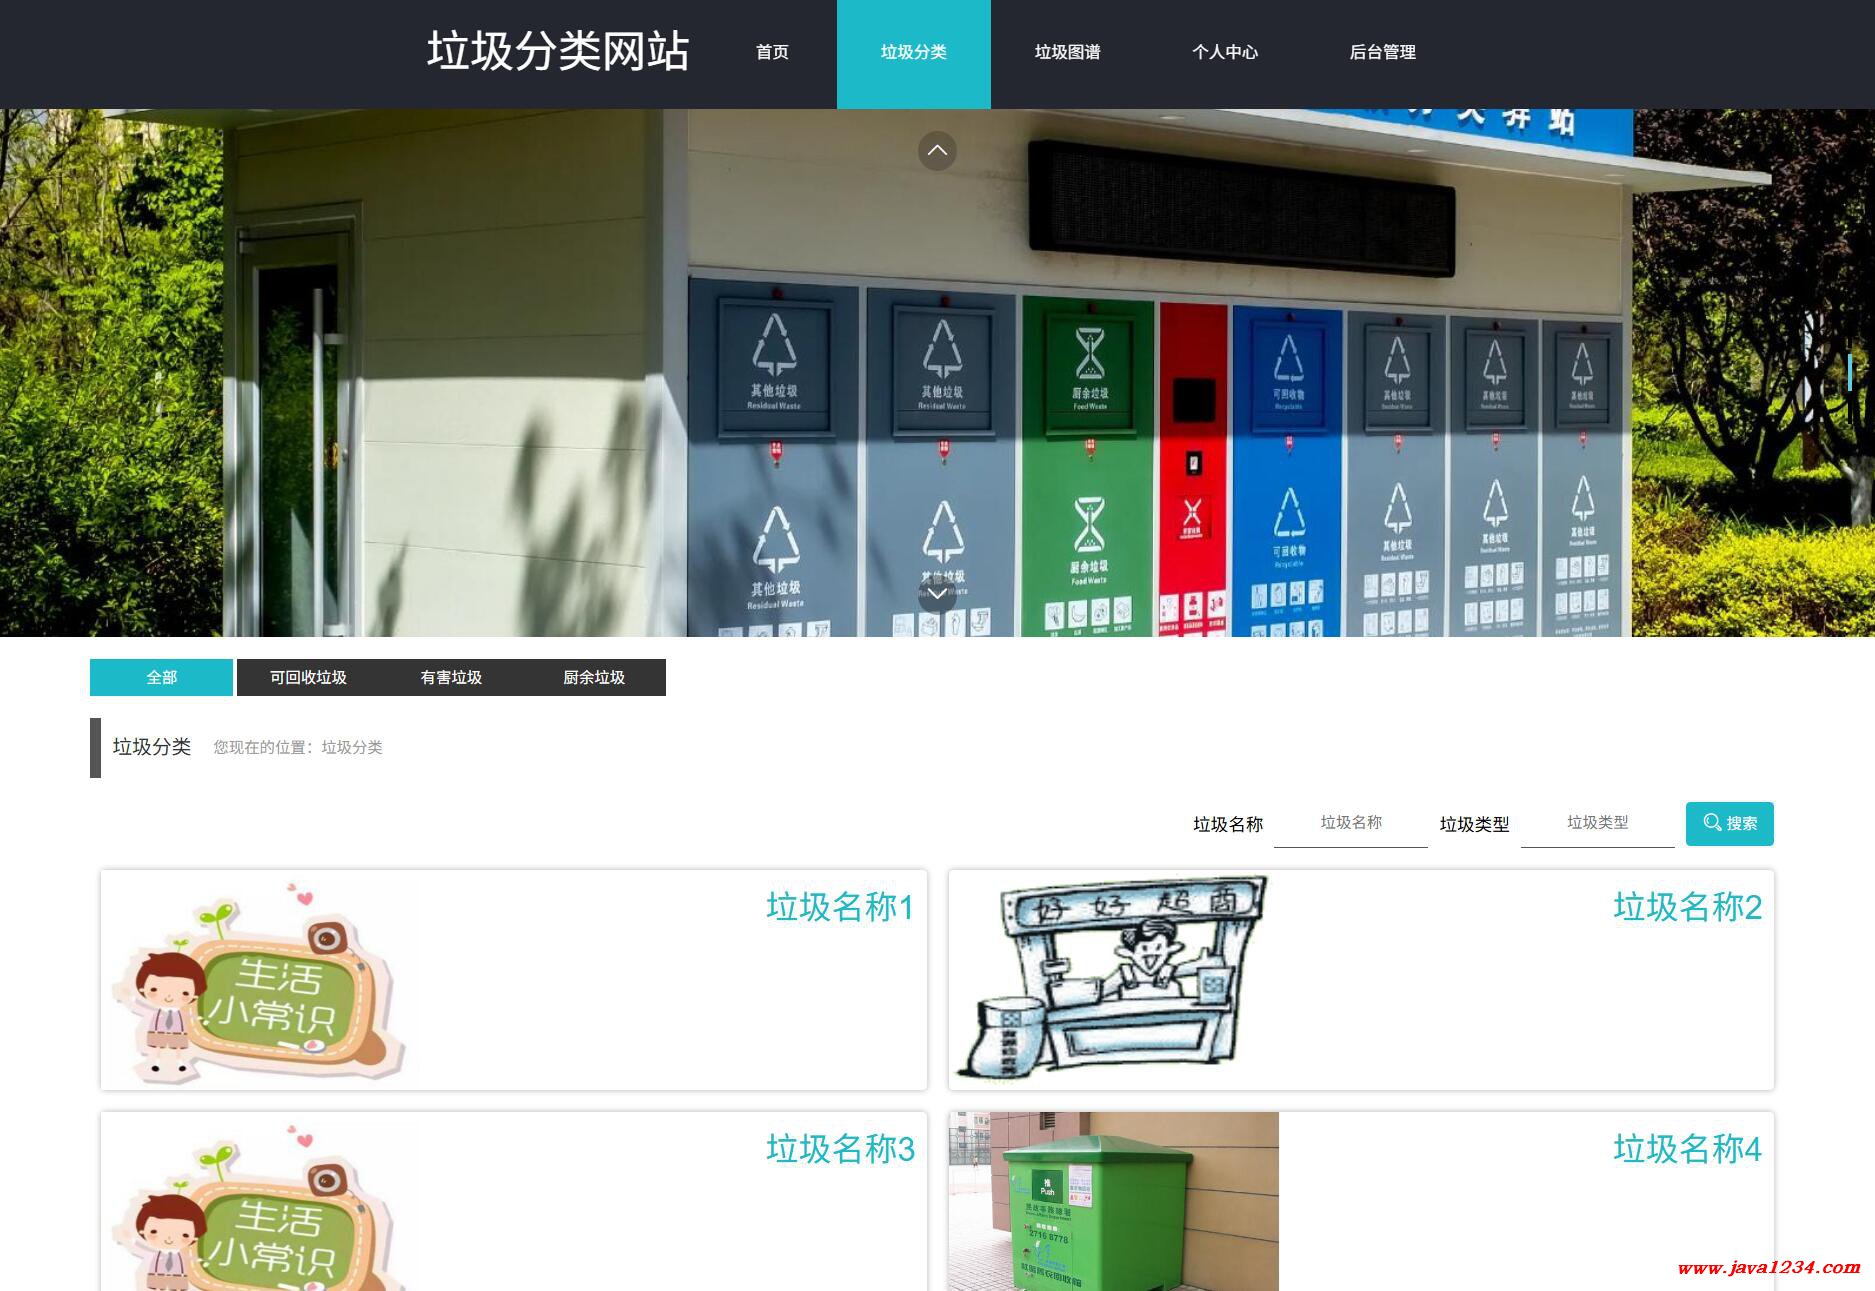The height and width of the screenshot is (1291, 1875).
Task: Open the 后台管理 menu item
Action: point(1382,53)
